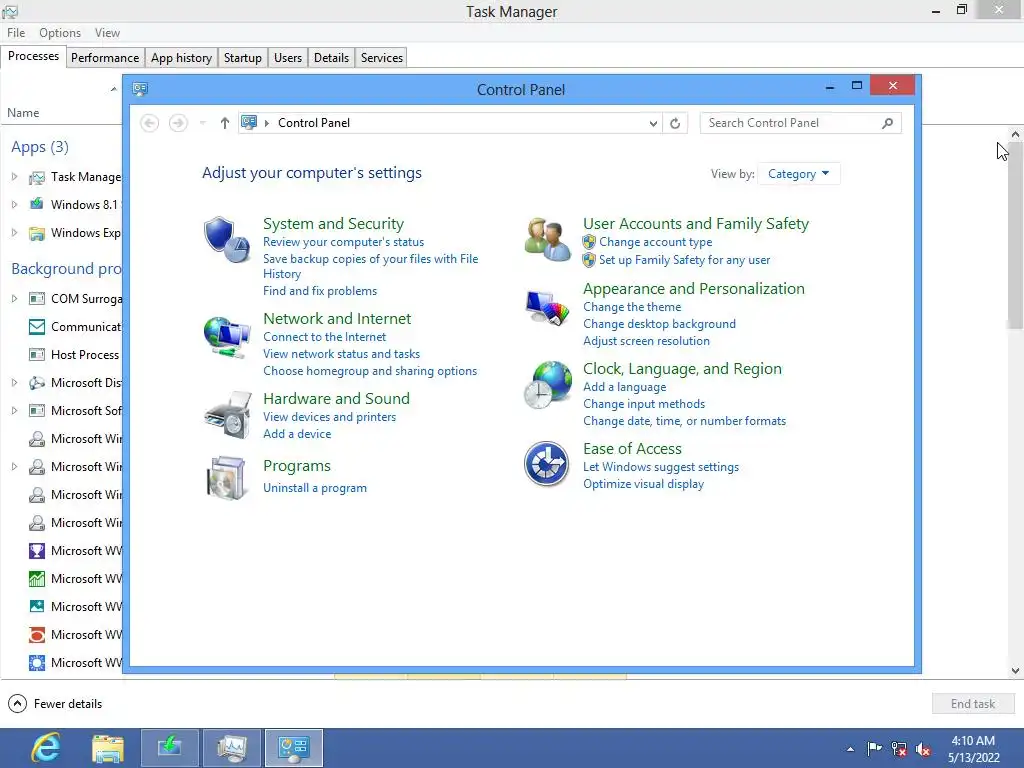This screenshot has height=768, width=1024.
Task: Go up one level with up arrow
Action: coord(225,123)
